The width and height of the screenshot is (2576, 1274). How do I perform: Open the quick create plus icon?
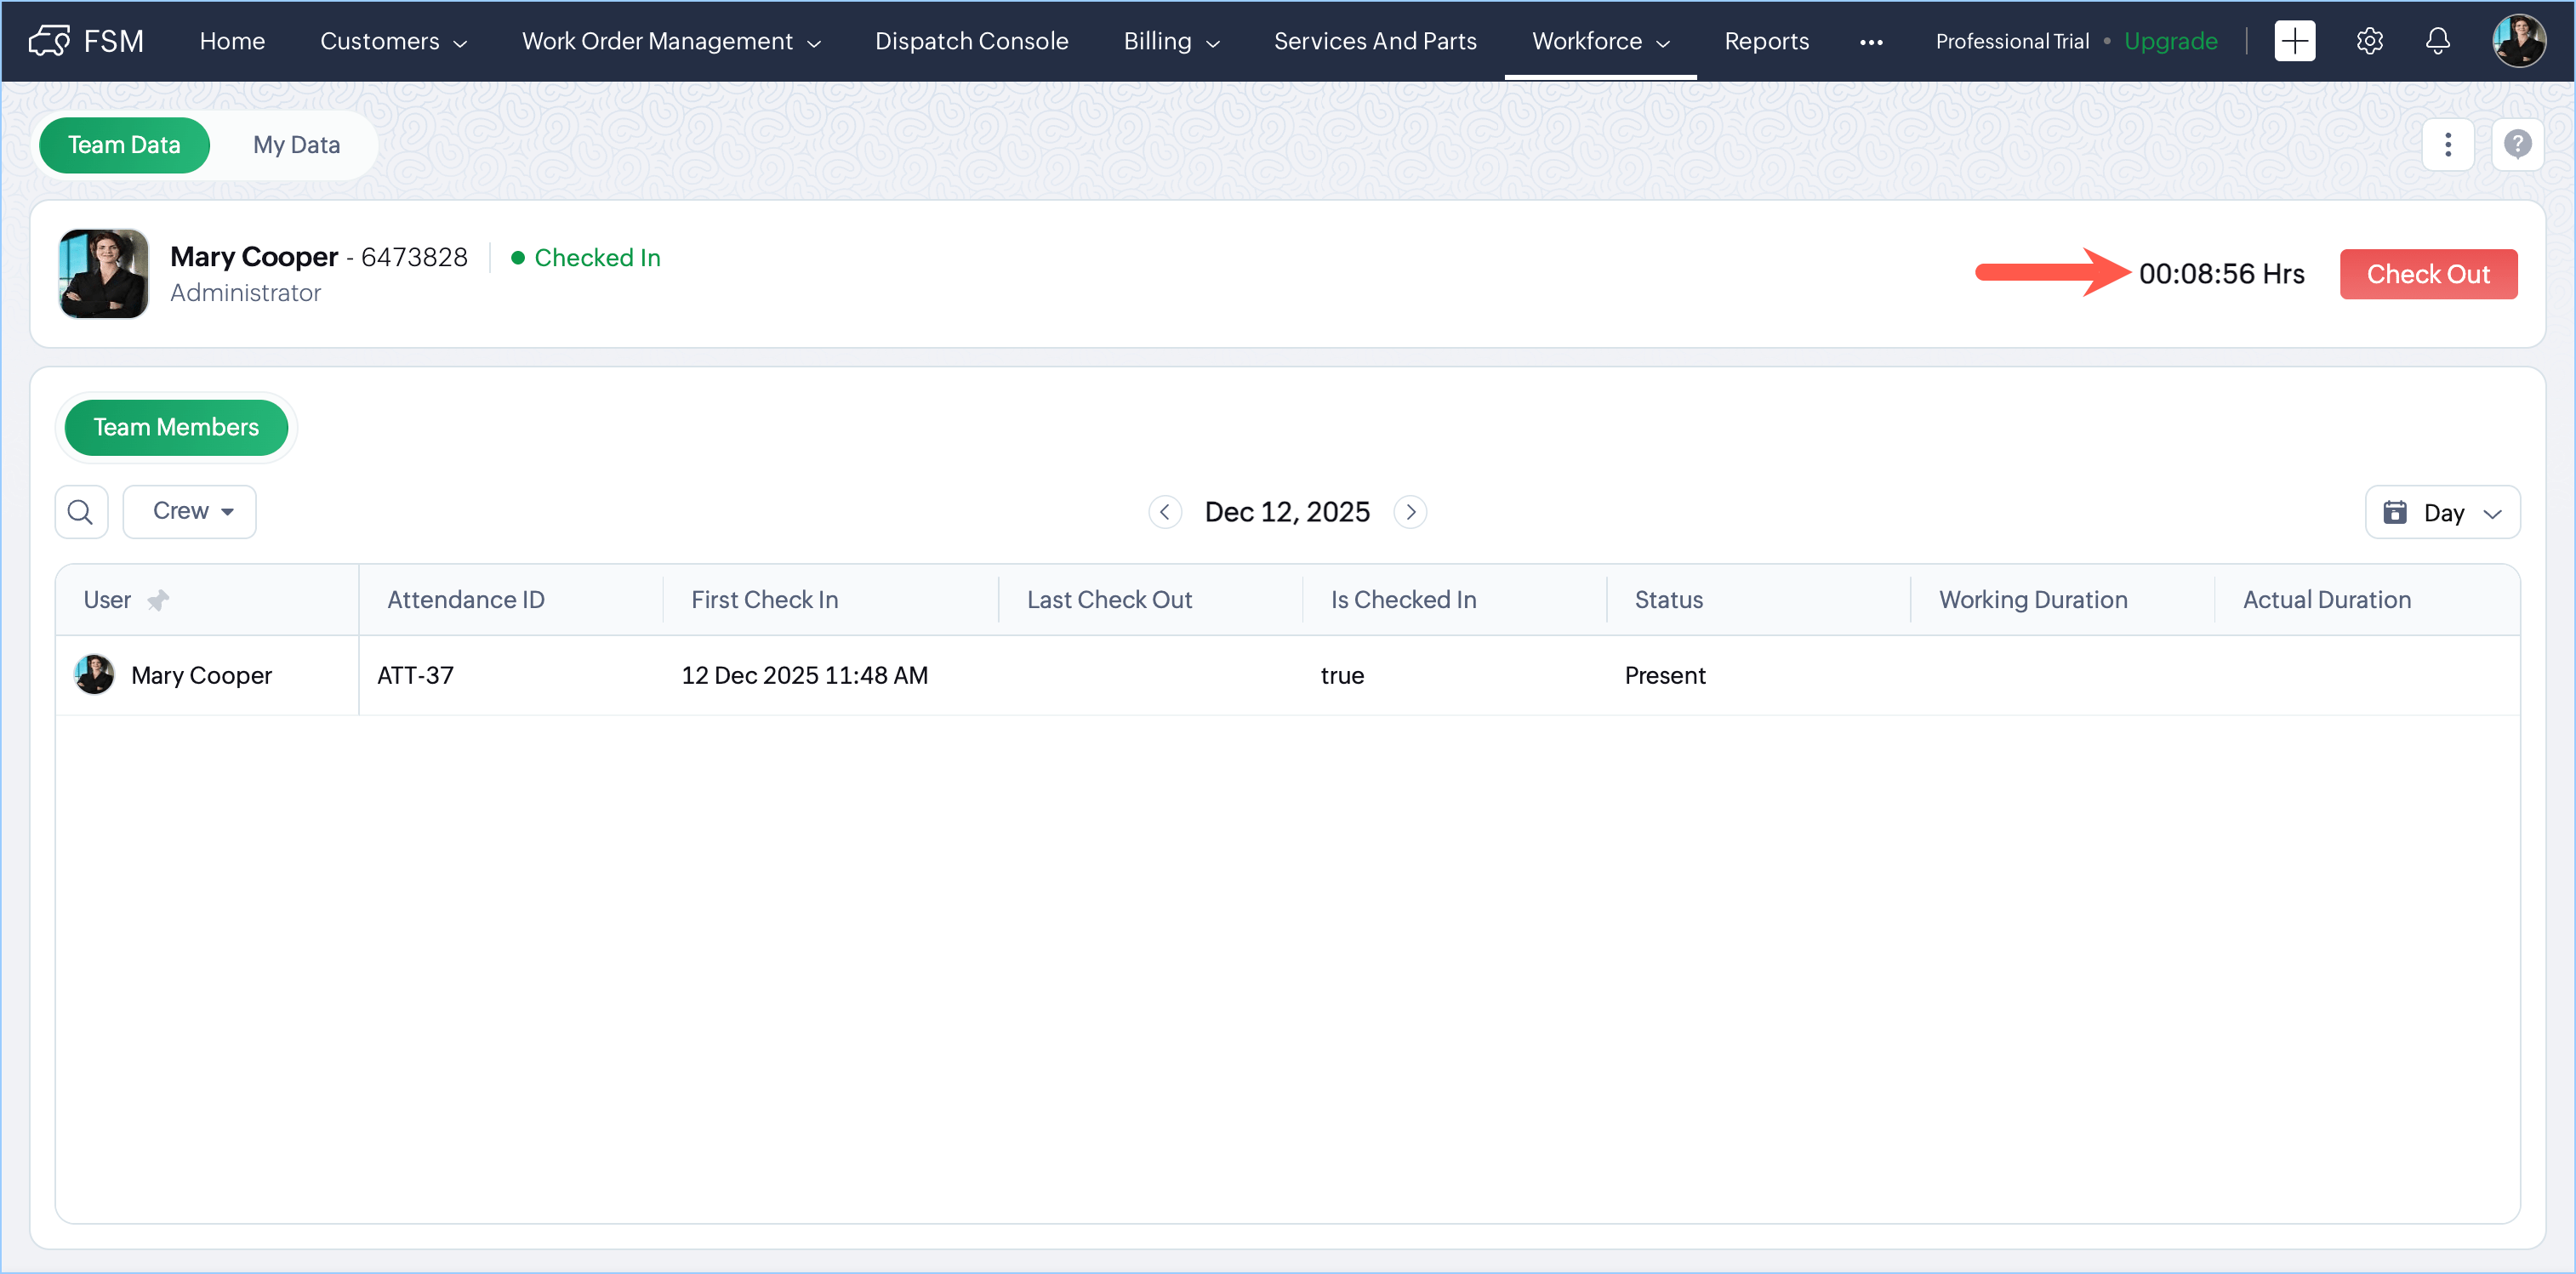click(2294, 41)
